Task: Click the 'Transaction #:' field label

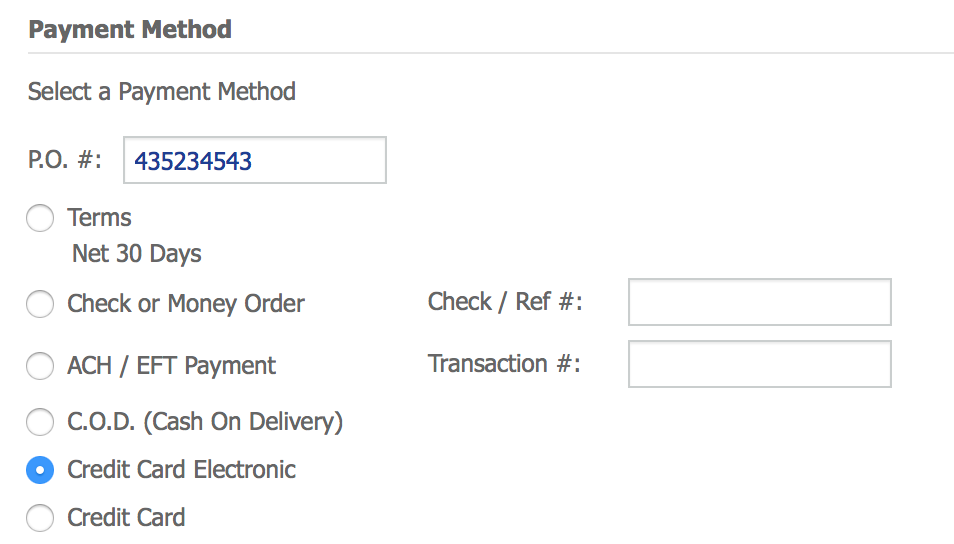Action: coord(504,364)
